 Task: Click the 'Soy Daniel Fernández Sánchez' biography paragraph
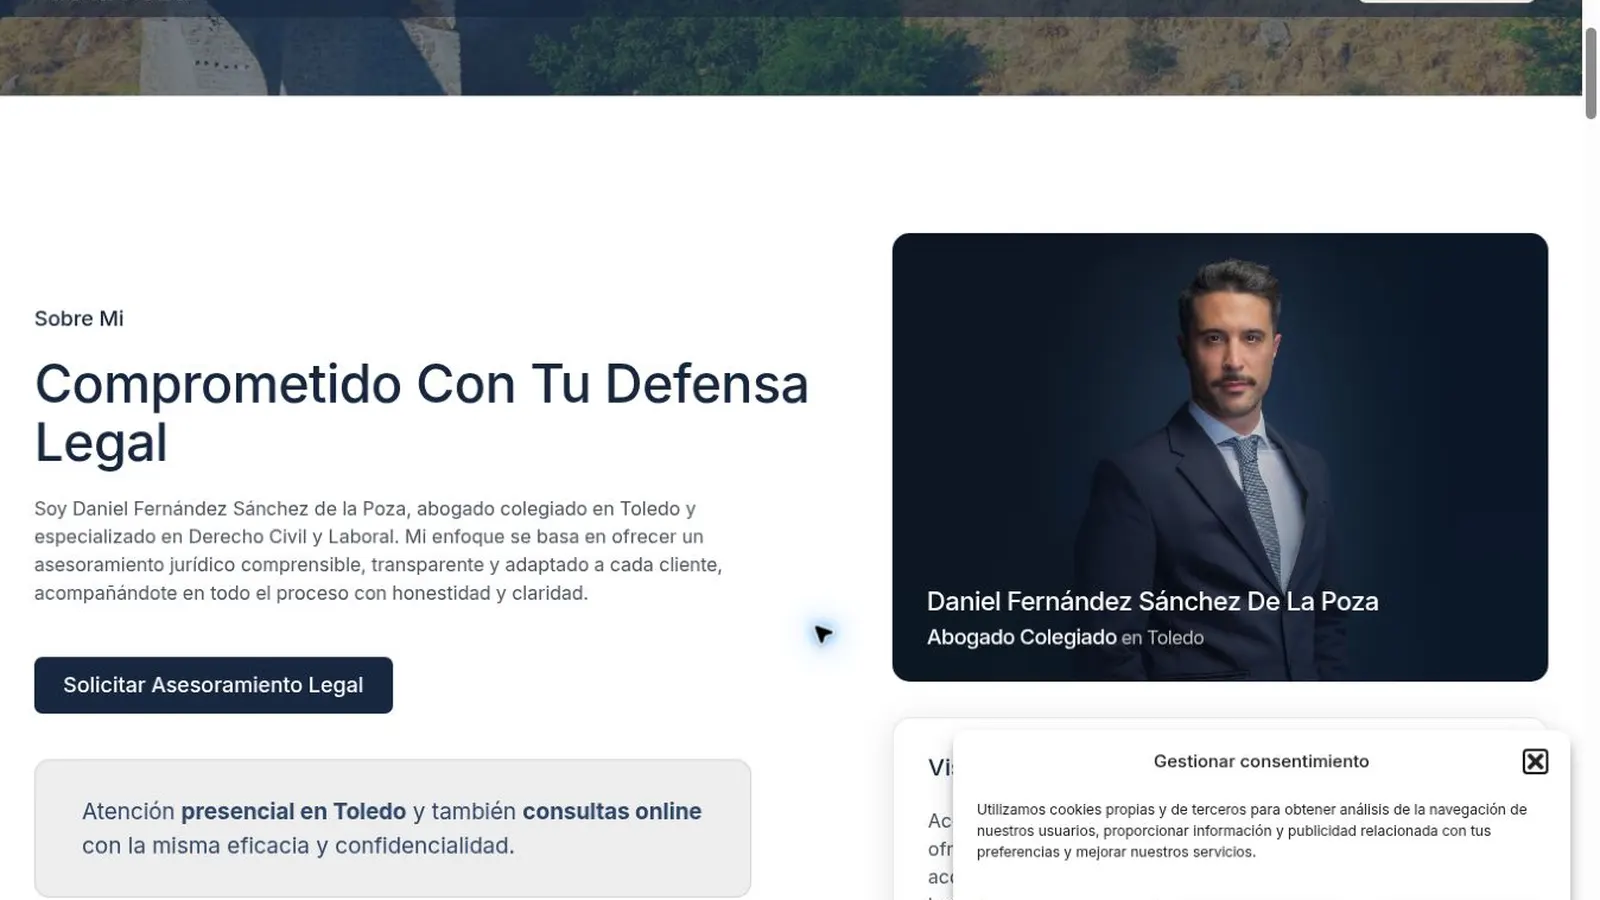click(x=378, y=551)
